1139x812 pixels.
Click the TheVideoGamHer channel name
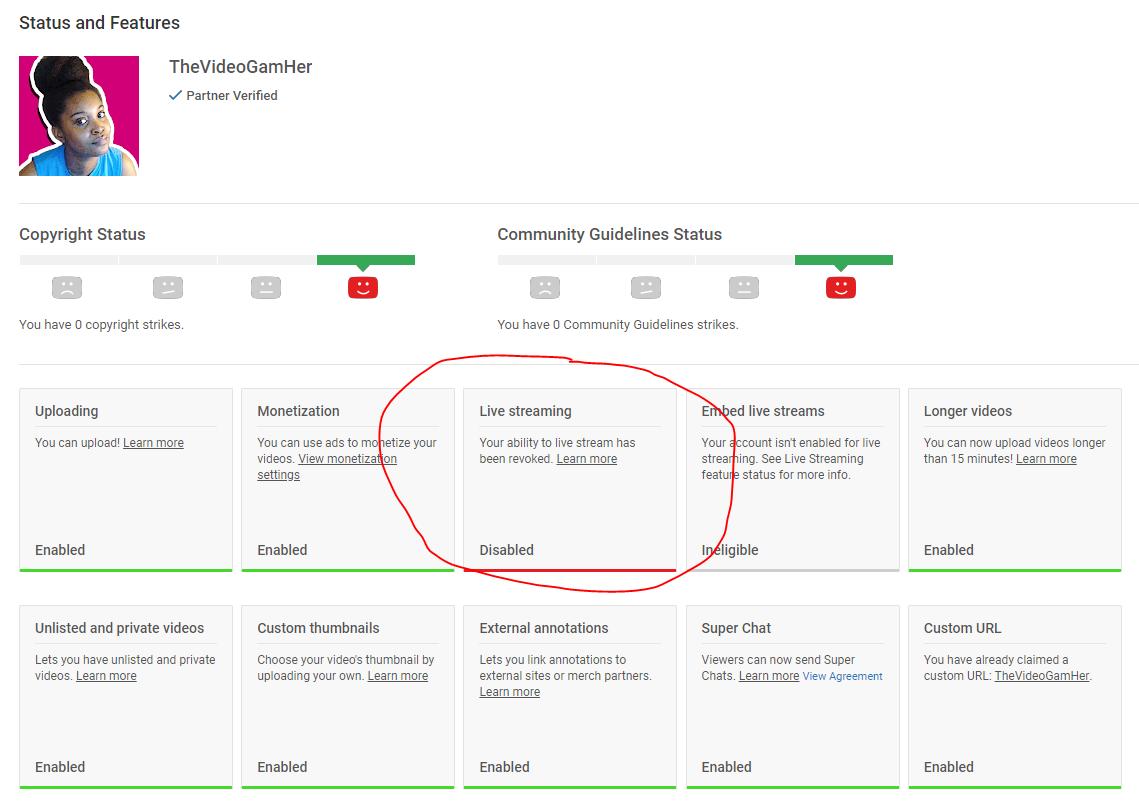(240, 67)
